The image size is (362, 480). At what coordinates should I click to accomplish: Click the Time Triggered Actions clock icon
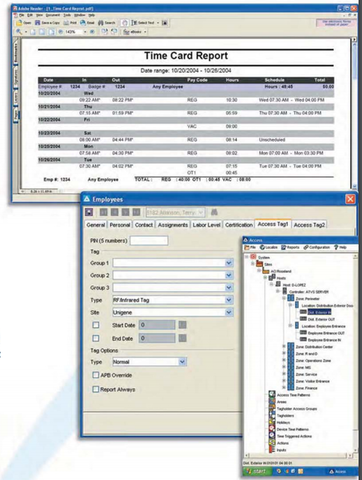point(272,436)
